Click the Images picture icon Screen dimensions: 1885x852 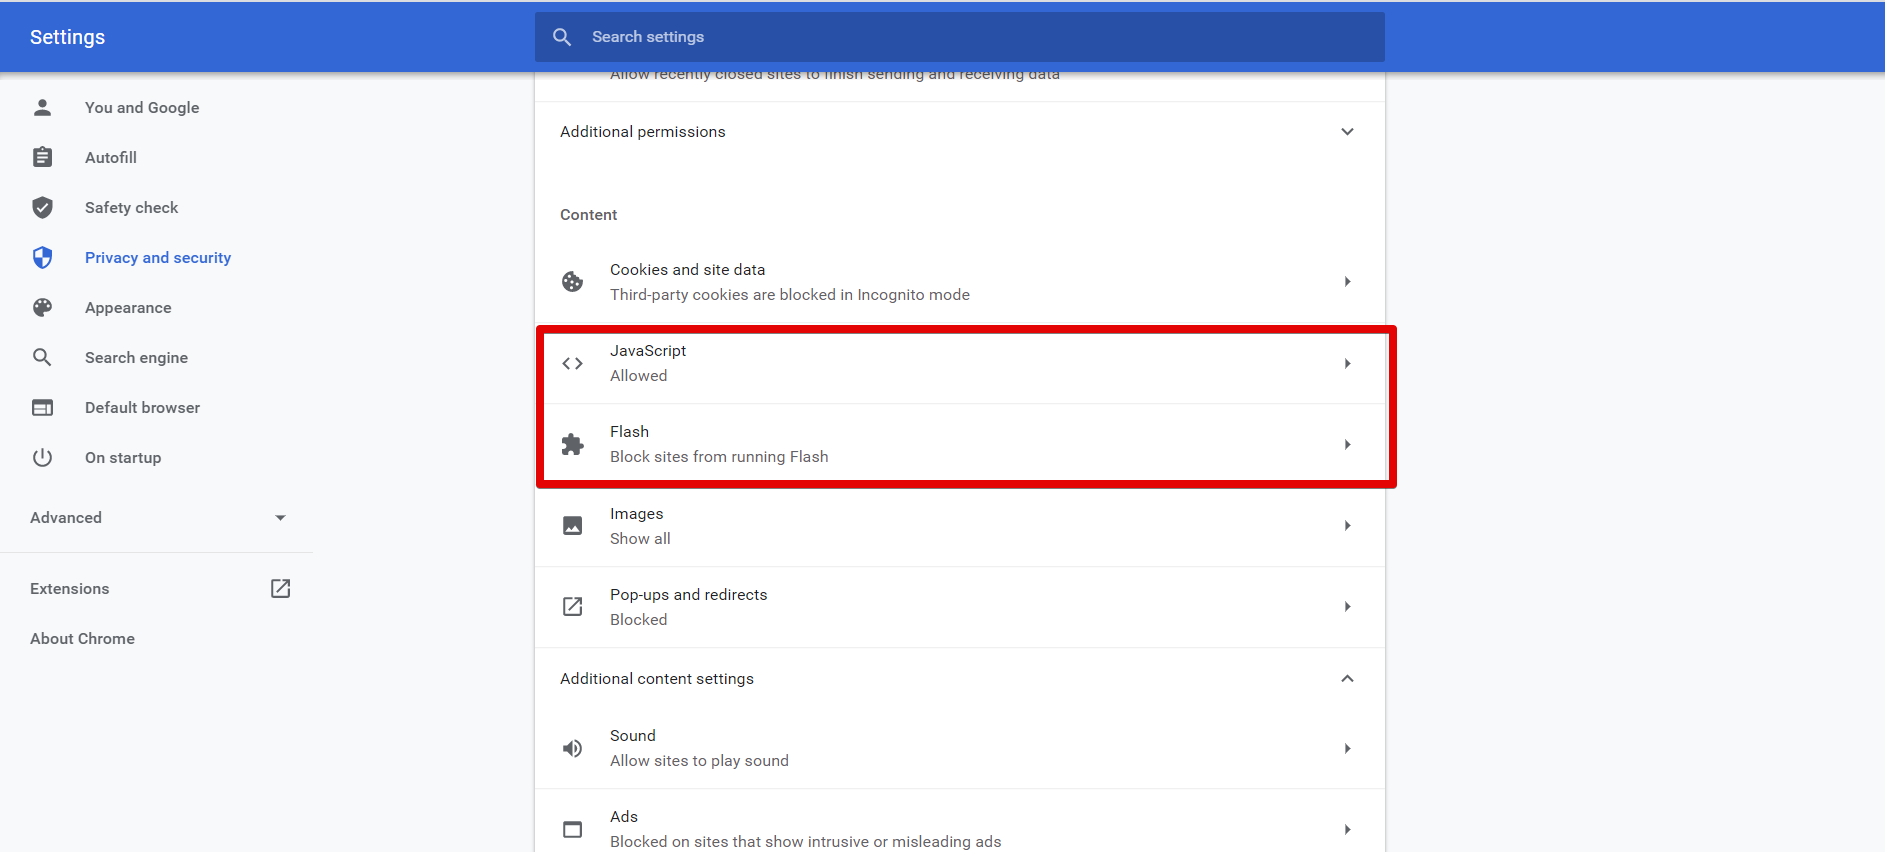click(x=572, y=526)
